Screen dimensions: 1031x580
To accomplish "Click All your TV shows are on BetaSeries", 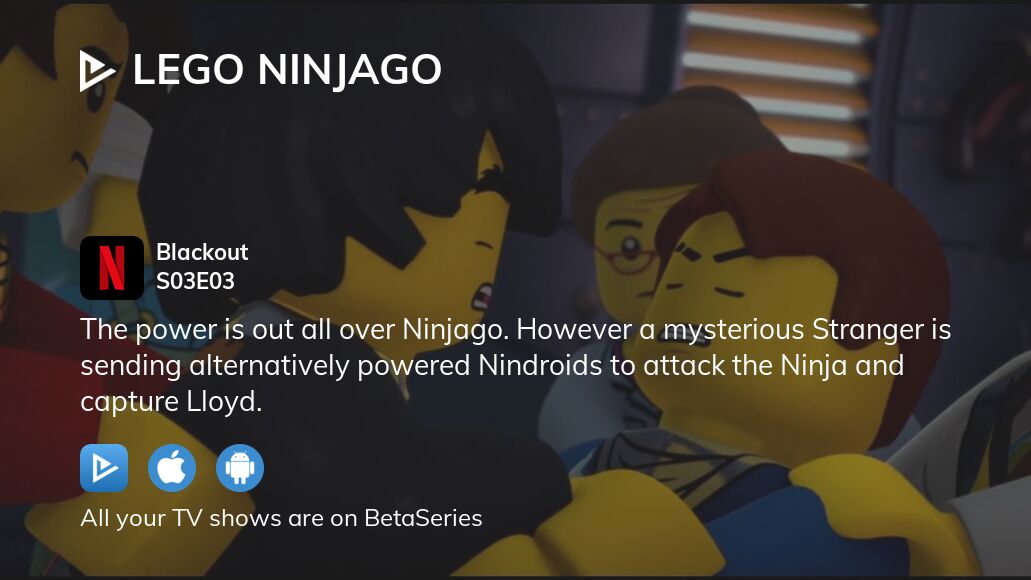I will [281, 518].
